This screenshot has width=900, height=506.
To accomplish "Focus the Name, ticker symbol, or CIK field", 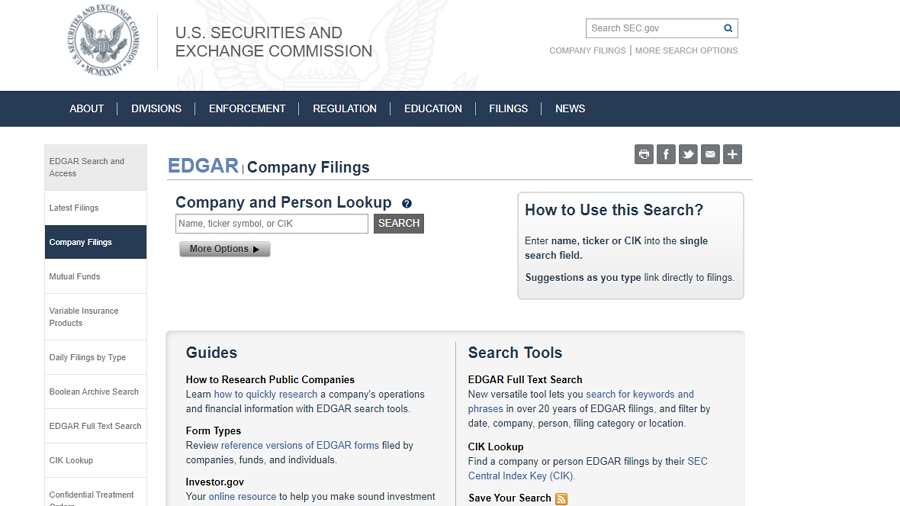I will tap(271, 224).
